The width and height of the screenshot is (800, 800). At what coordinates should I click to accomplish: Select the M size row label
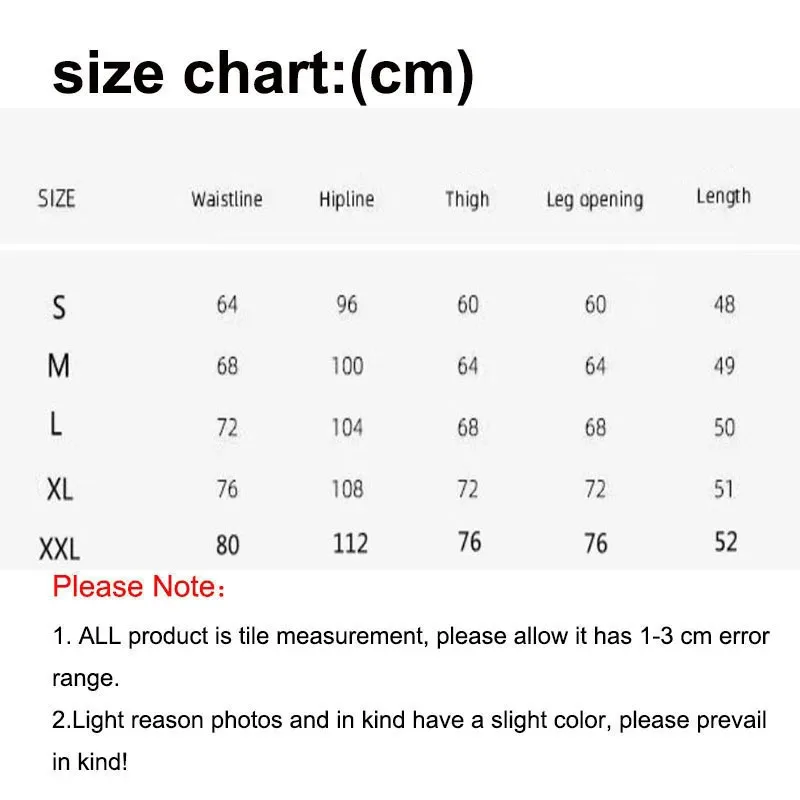pos(58,367)
